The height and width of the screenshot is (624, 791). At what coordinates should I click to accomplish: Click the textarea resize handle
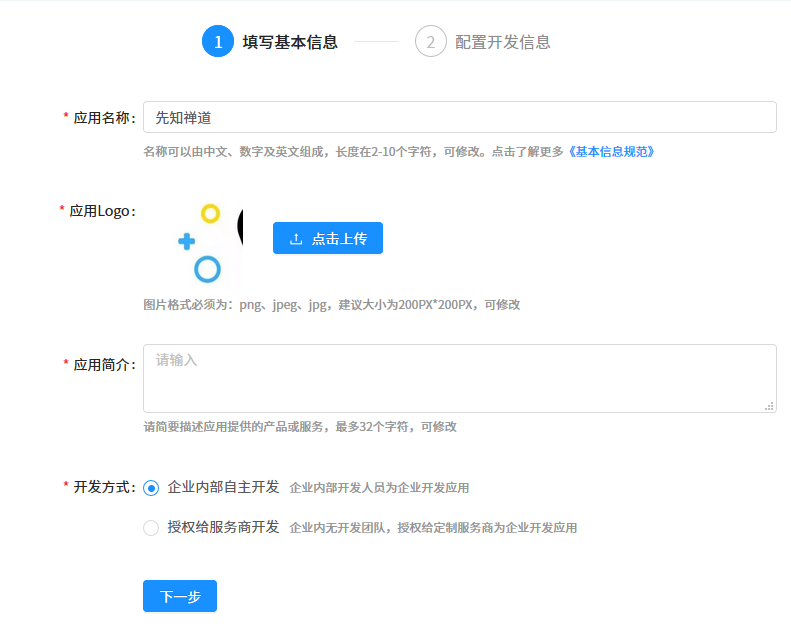coord(769,406)
